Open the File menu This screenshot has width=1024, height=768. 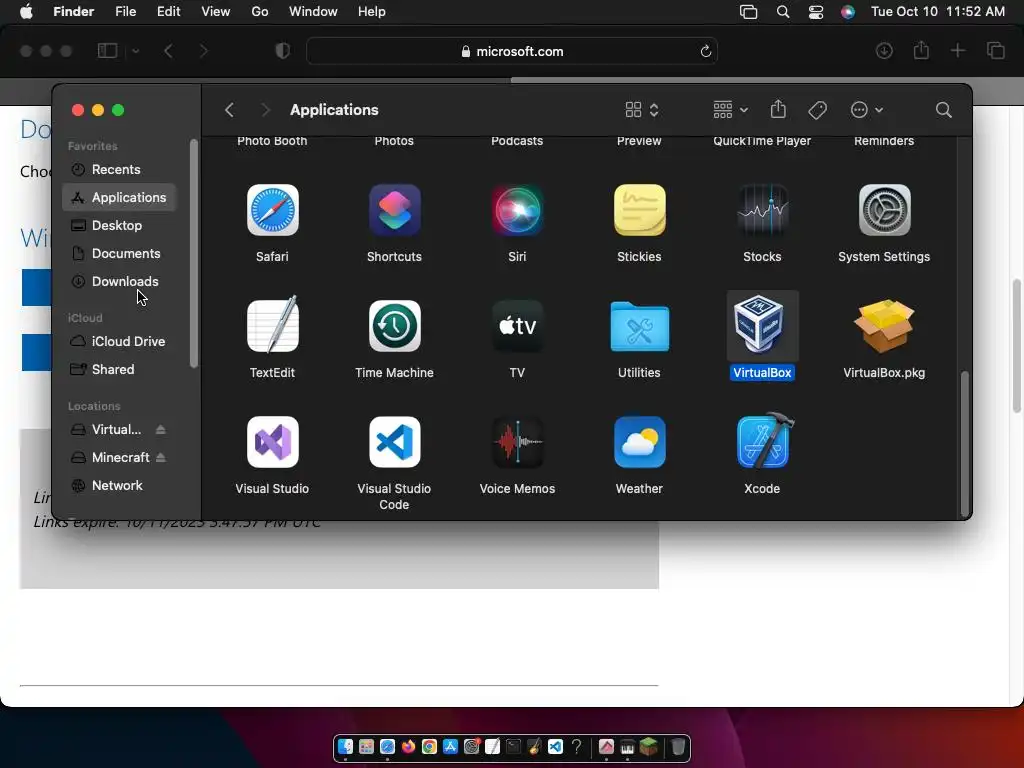(125, 12)
